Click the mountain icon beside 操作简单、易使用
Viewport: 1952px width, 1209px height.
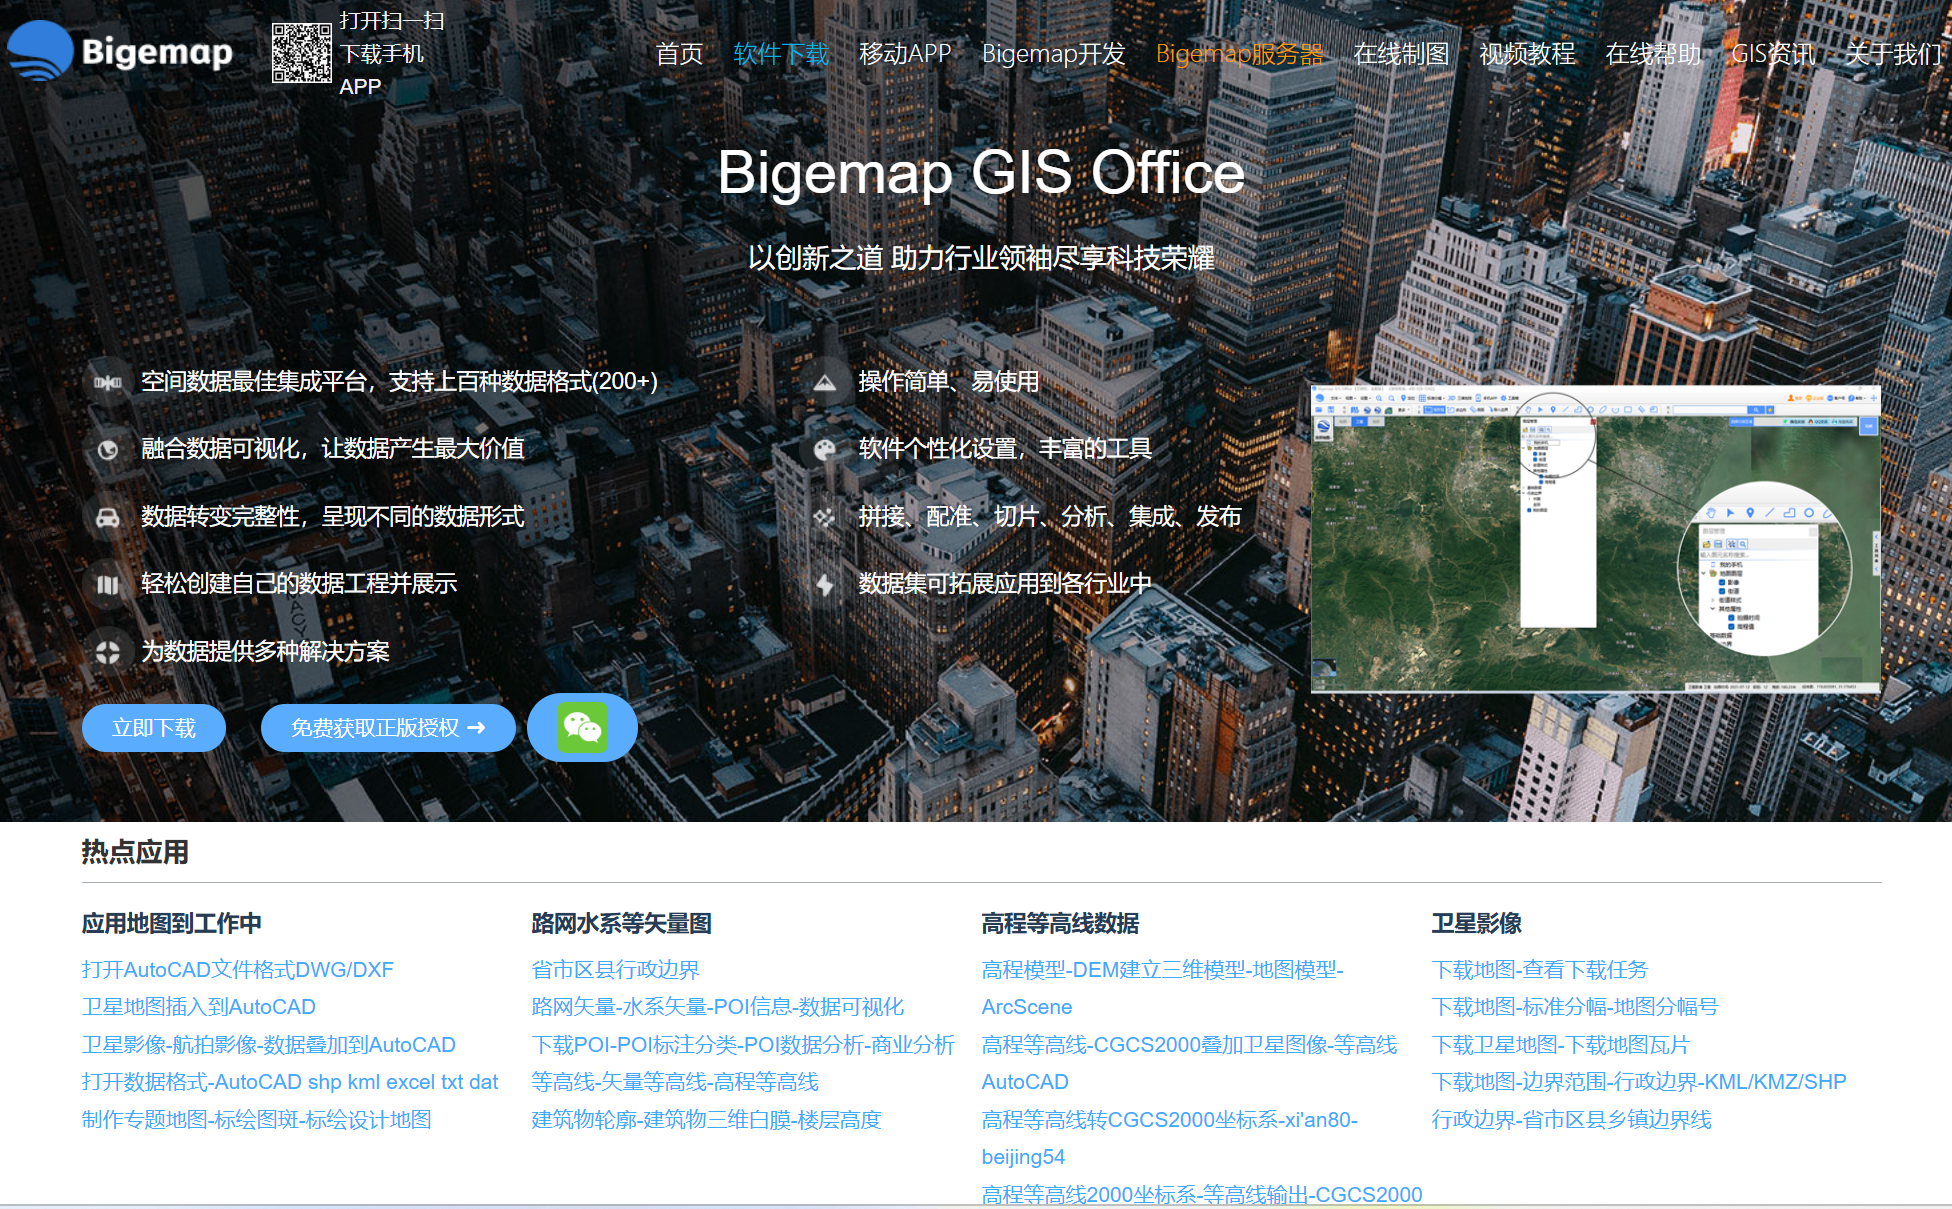pos(824,382)
